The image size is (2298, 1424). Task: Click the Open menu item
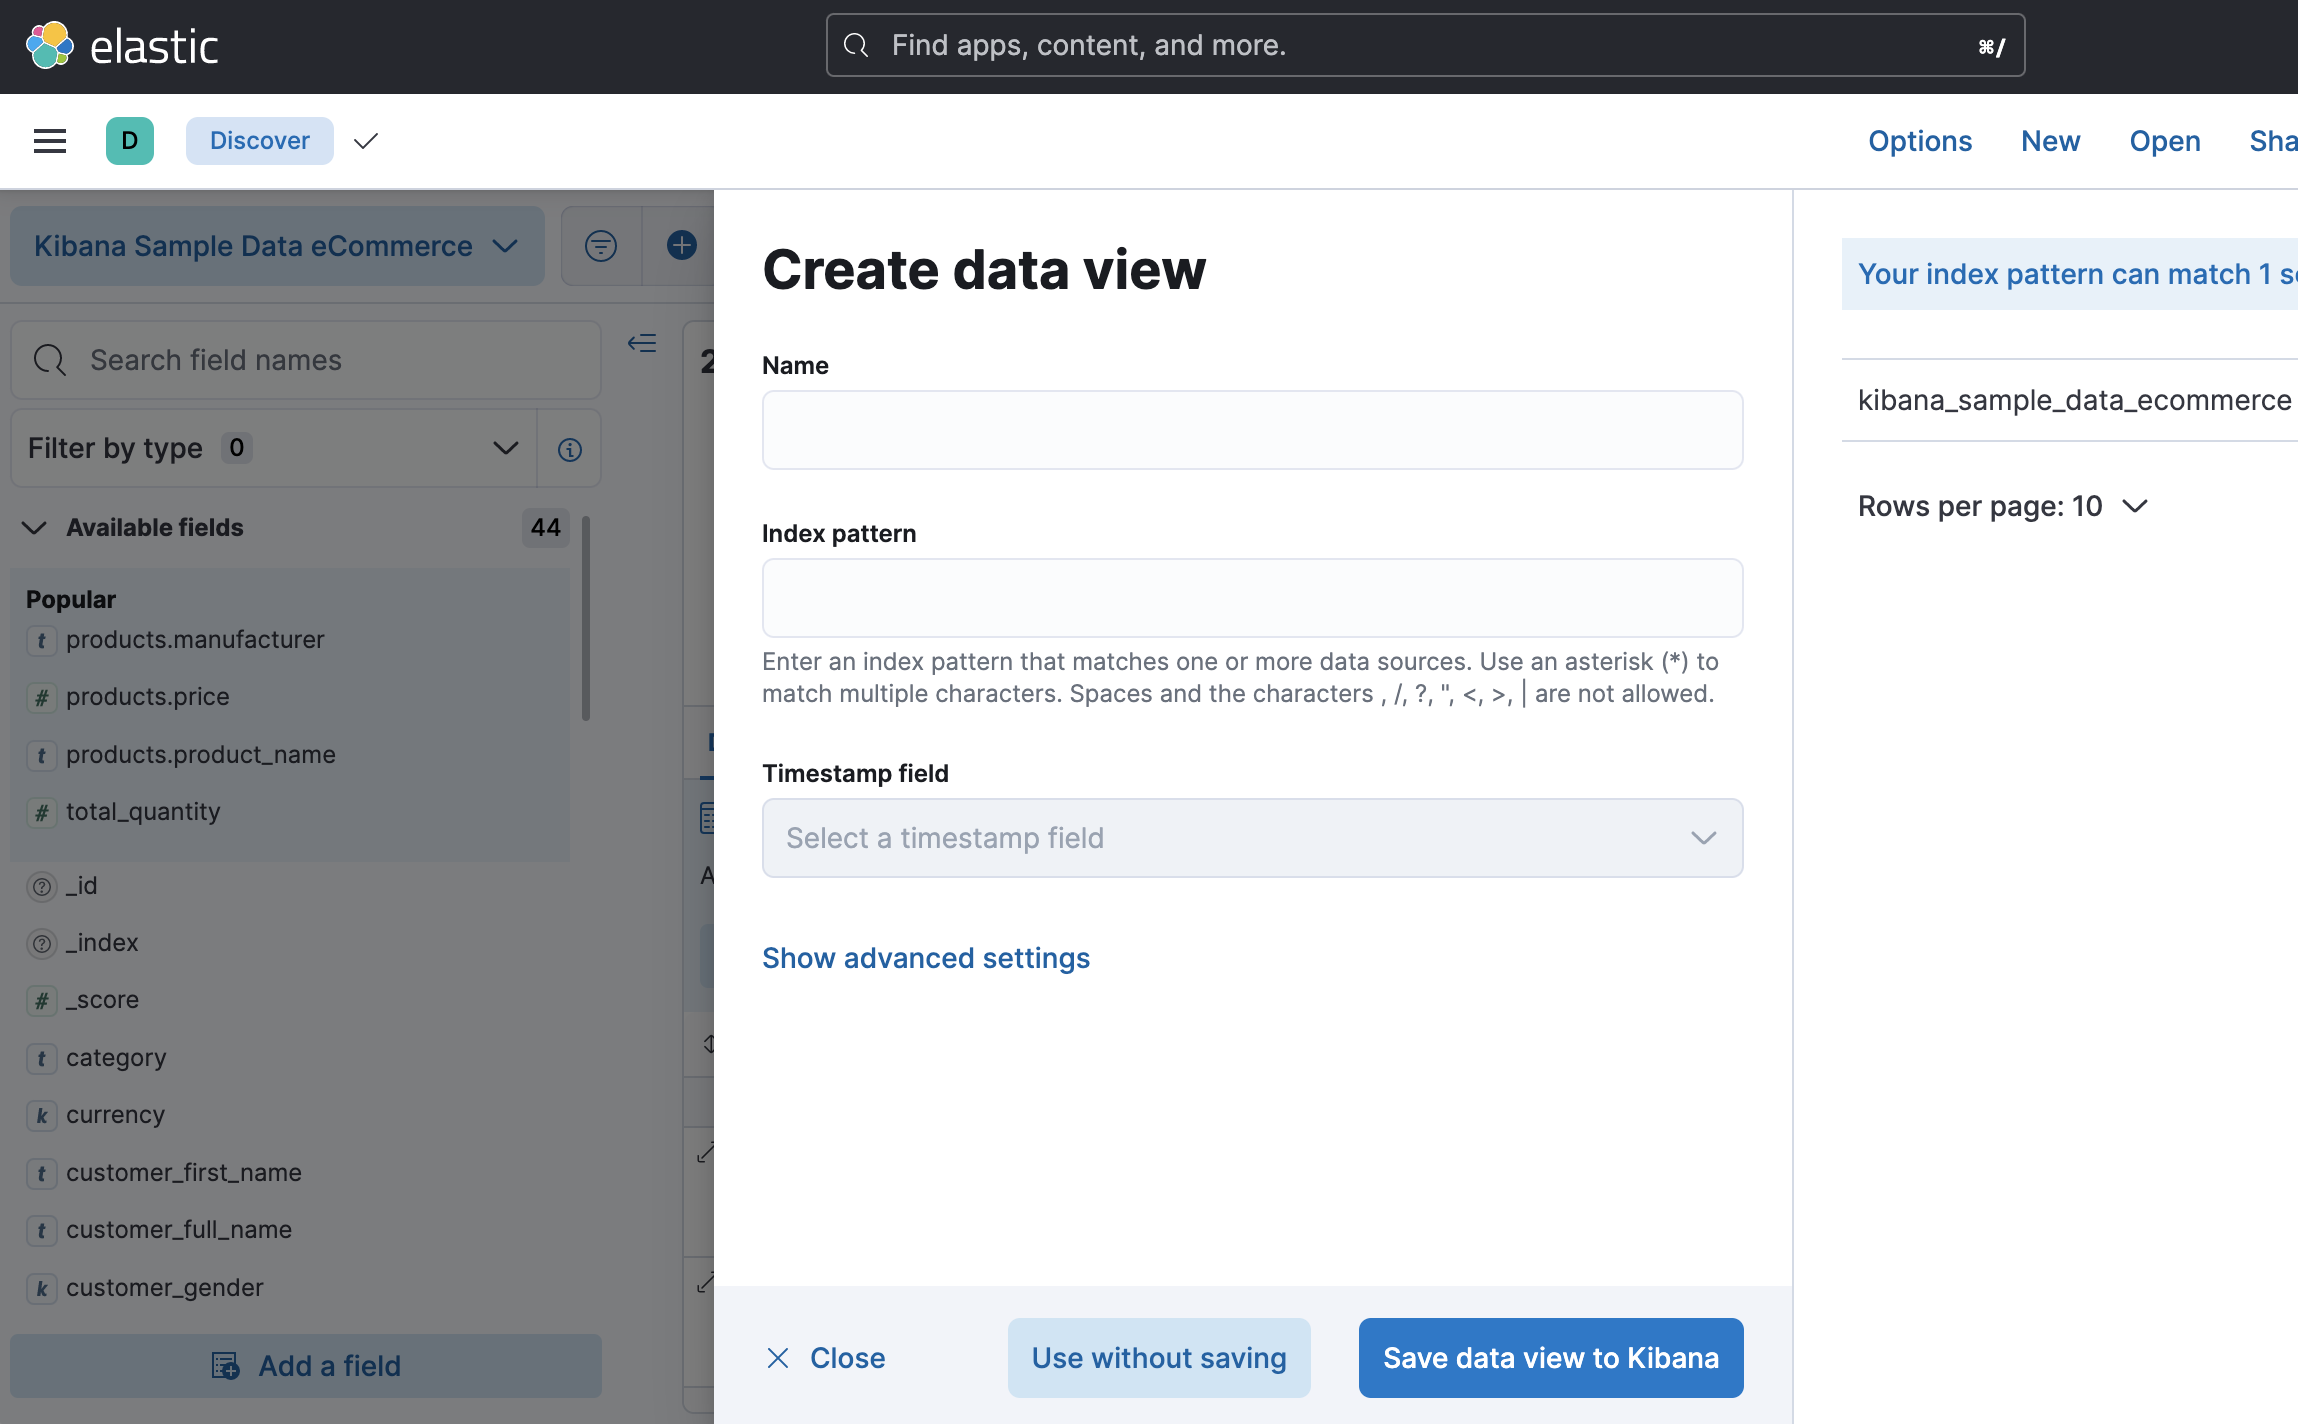coord(2164,141)
